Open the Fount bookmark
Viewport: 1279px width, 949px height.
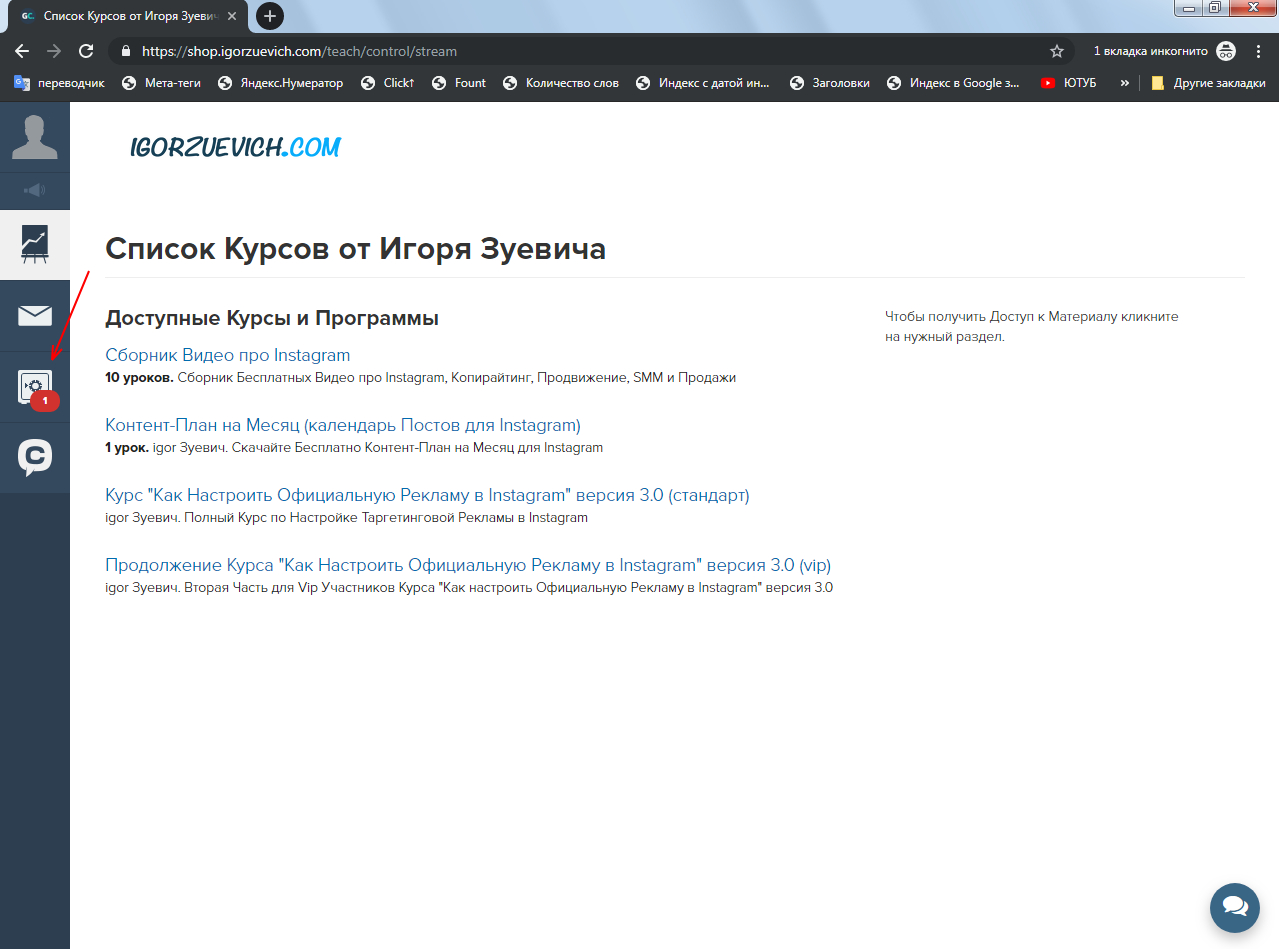[459, 83]
